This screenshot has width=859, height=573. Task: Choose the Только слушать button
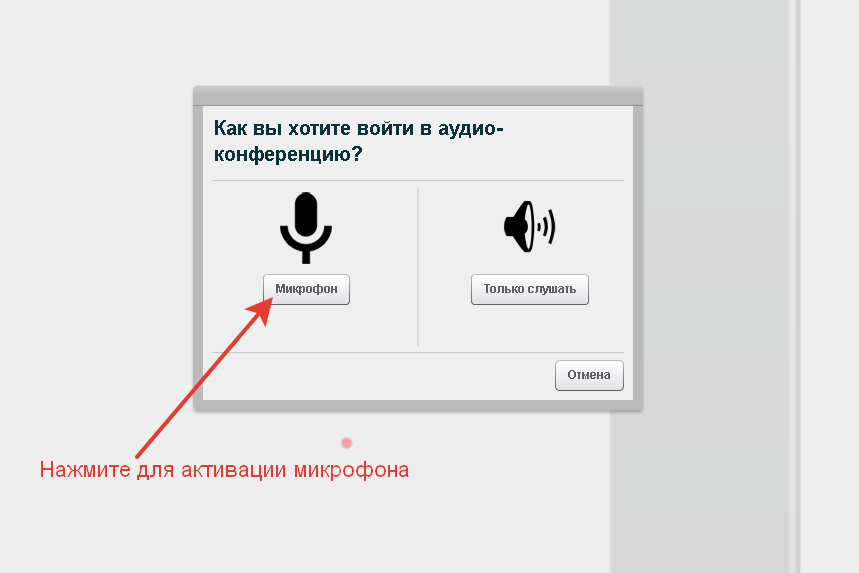pos(529,290)
